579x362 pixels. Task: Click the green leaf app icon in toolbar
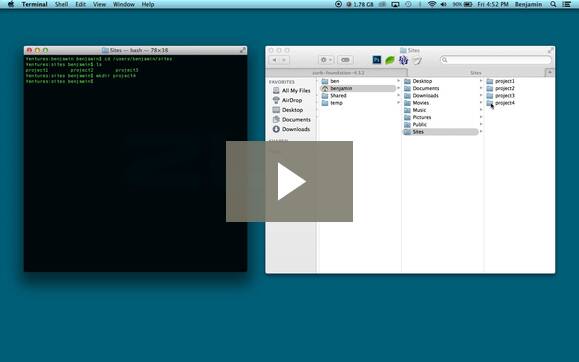click(x=390, y=60)
